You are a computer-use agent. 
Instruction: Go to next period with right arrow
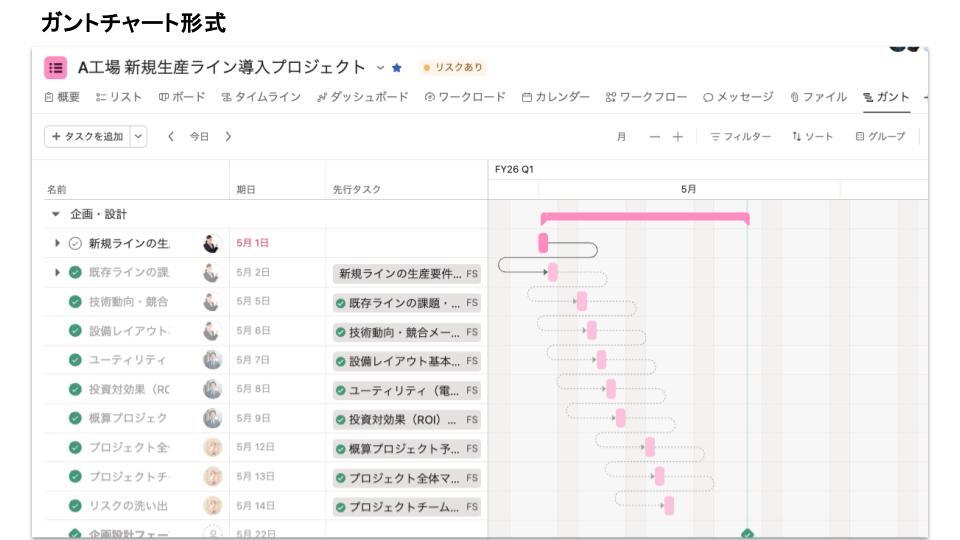pyautogui.click(x=228, y=136)
